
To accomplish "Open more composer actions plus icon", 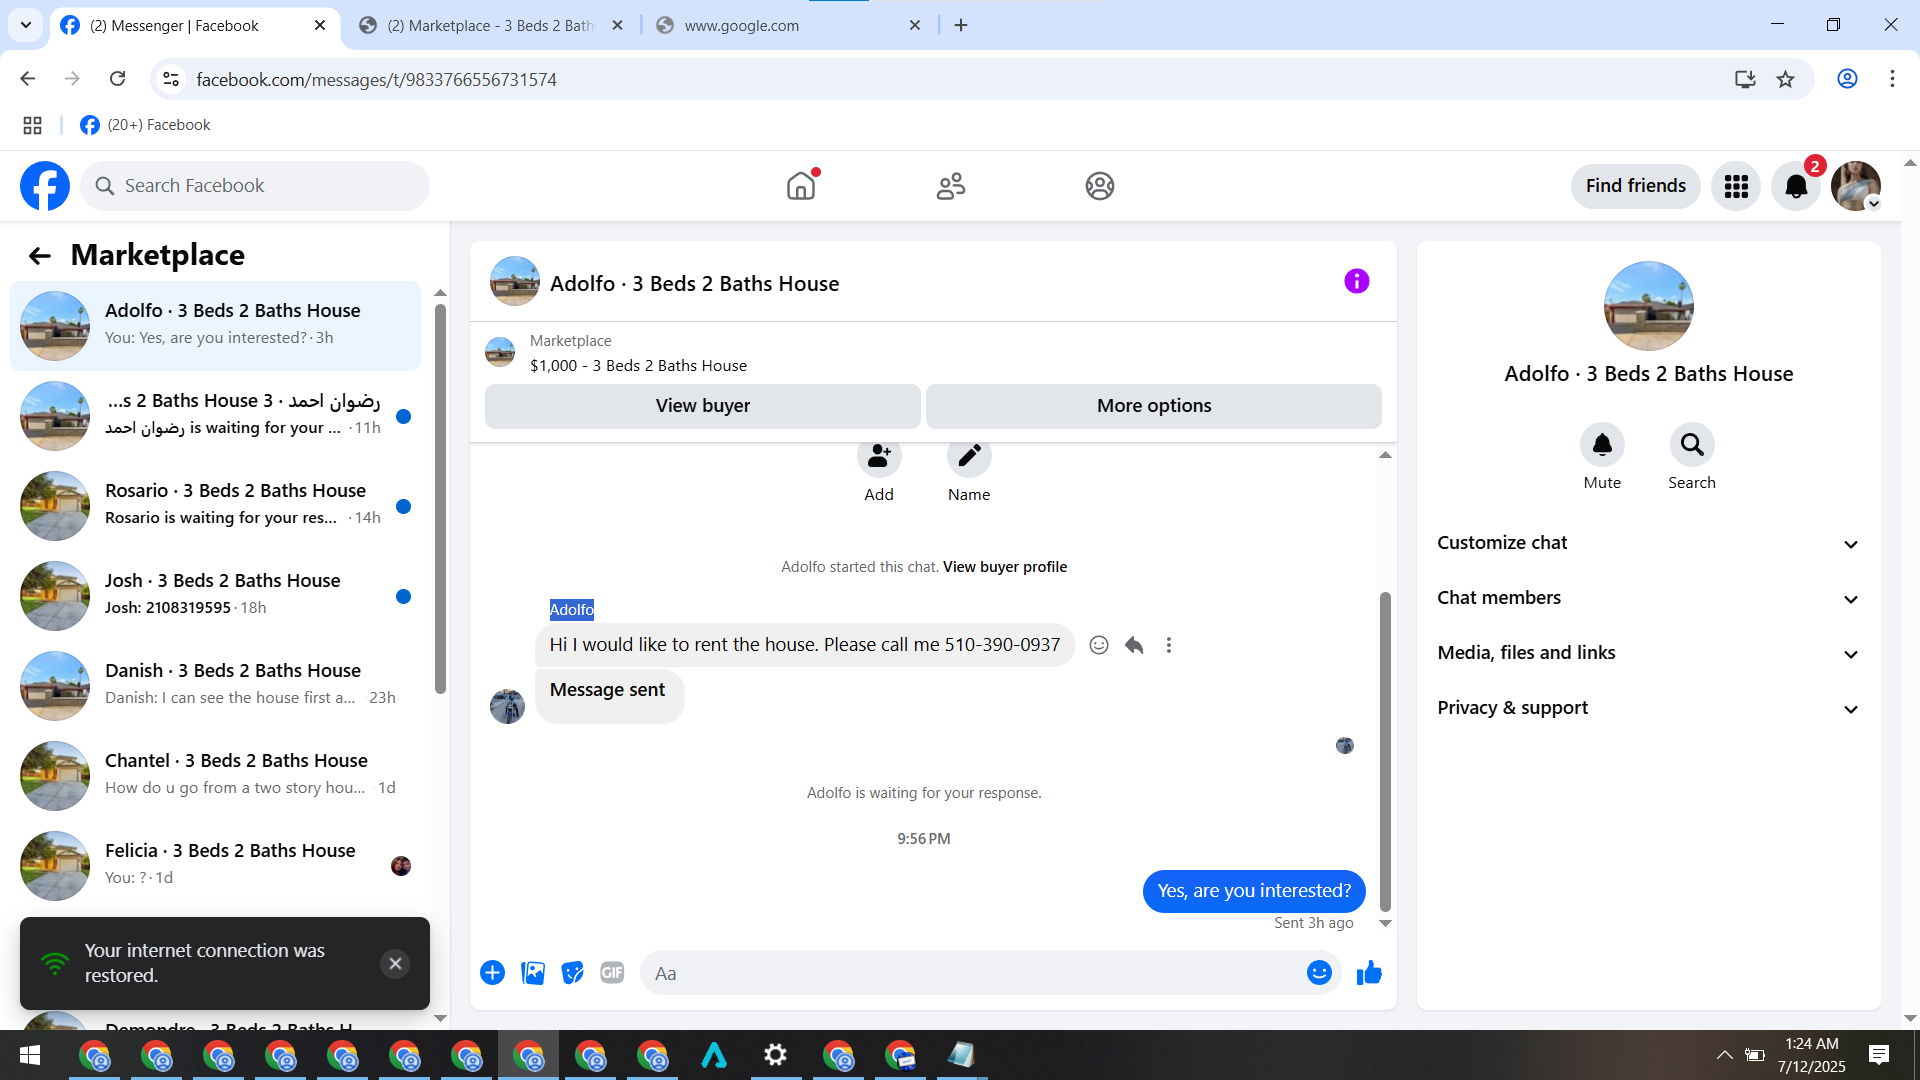I will (x=493, y=973).
